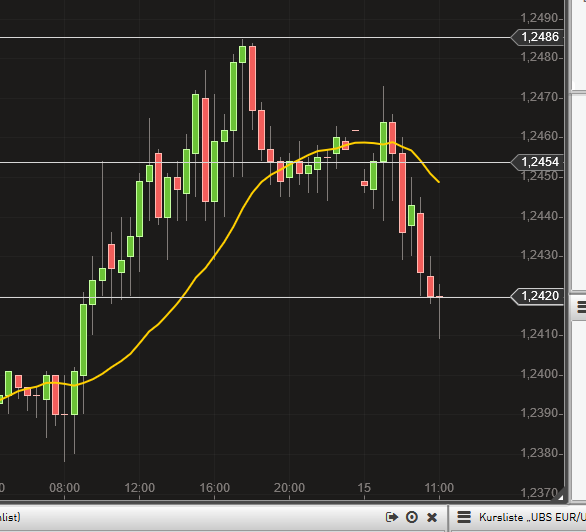
Task: Open the Kursliste hamburger menu
Action: [x=464, y=517]
